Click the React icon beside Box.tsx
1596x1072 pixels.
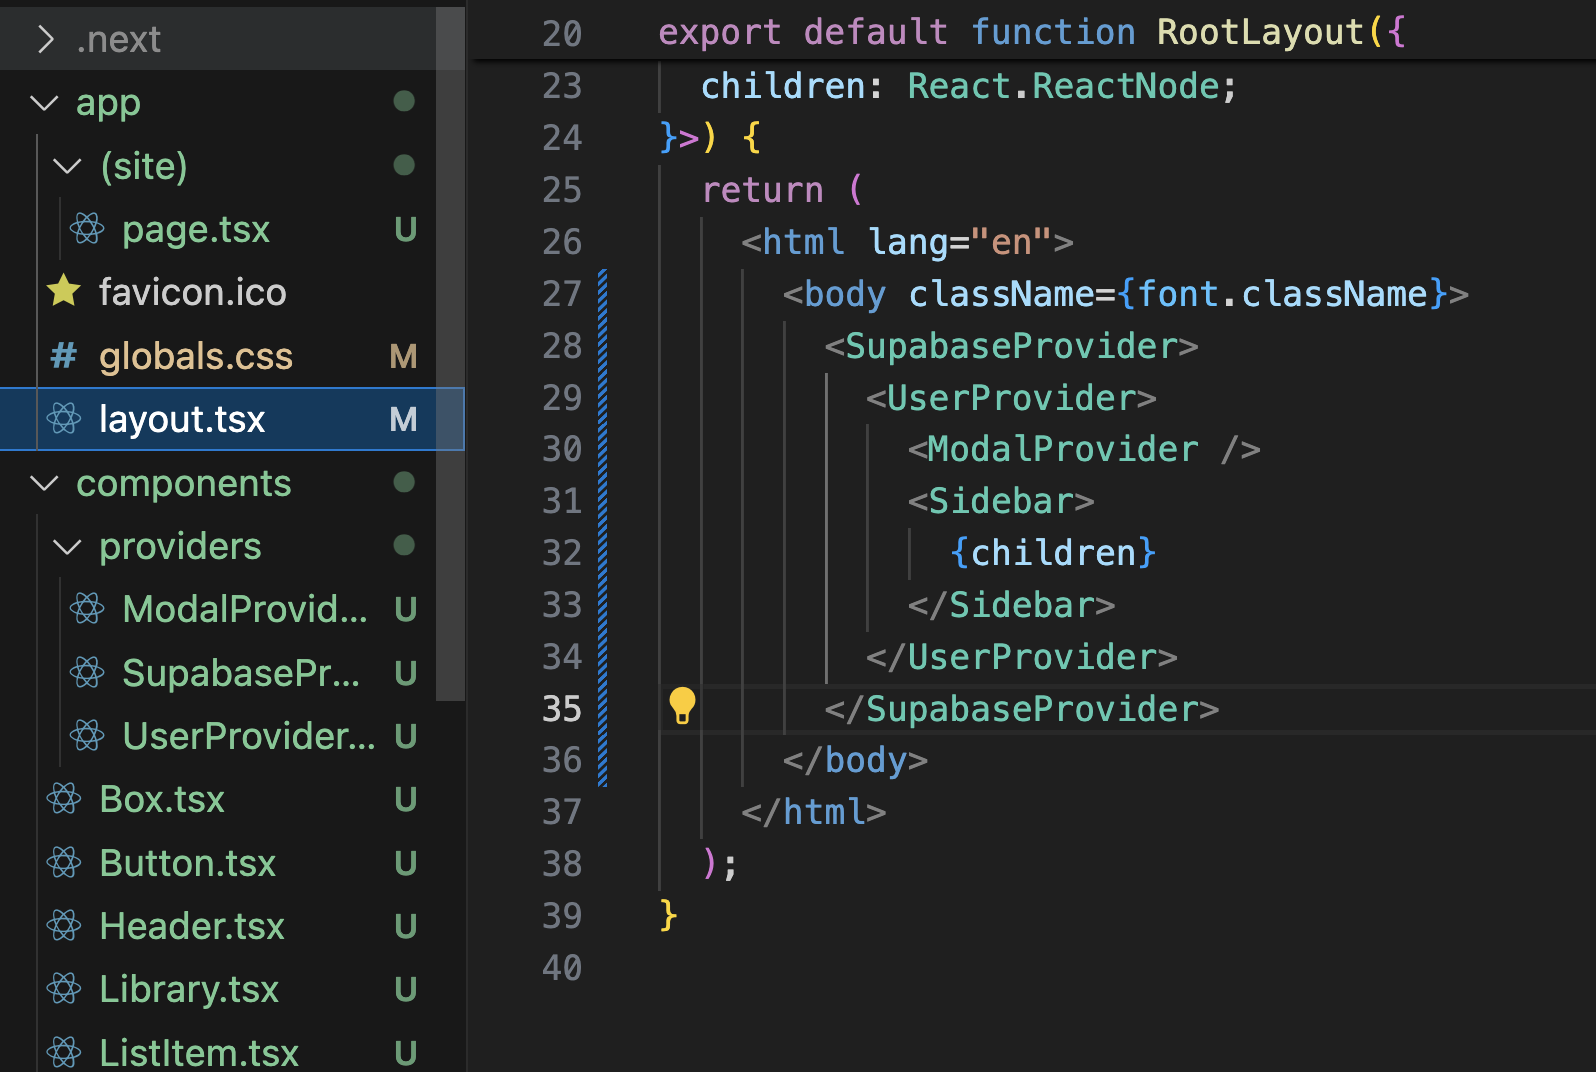(x=65, y=799)
